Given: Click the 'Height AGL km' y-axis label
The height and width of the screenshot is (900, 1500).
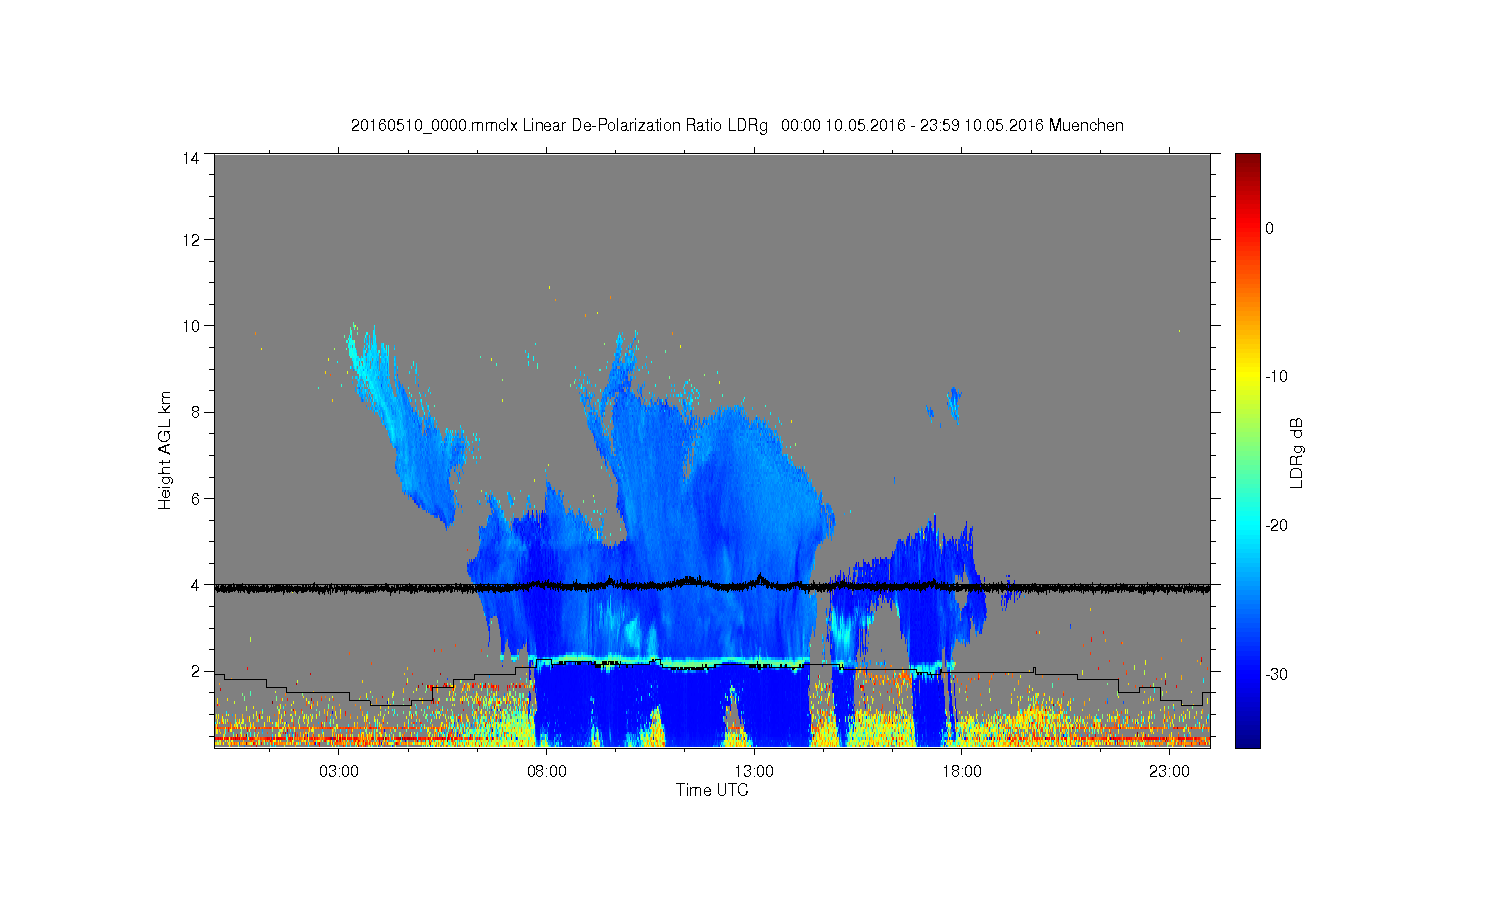Looking at the screenshot, I should coord(165,450).
